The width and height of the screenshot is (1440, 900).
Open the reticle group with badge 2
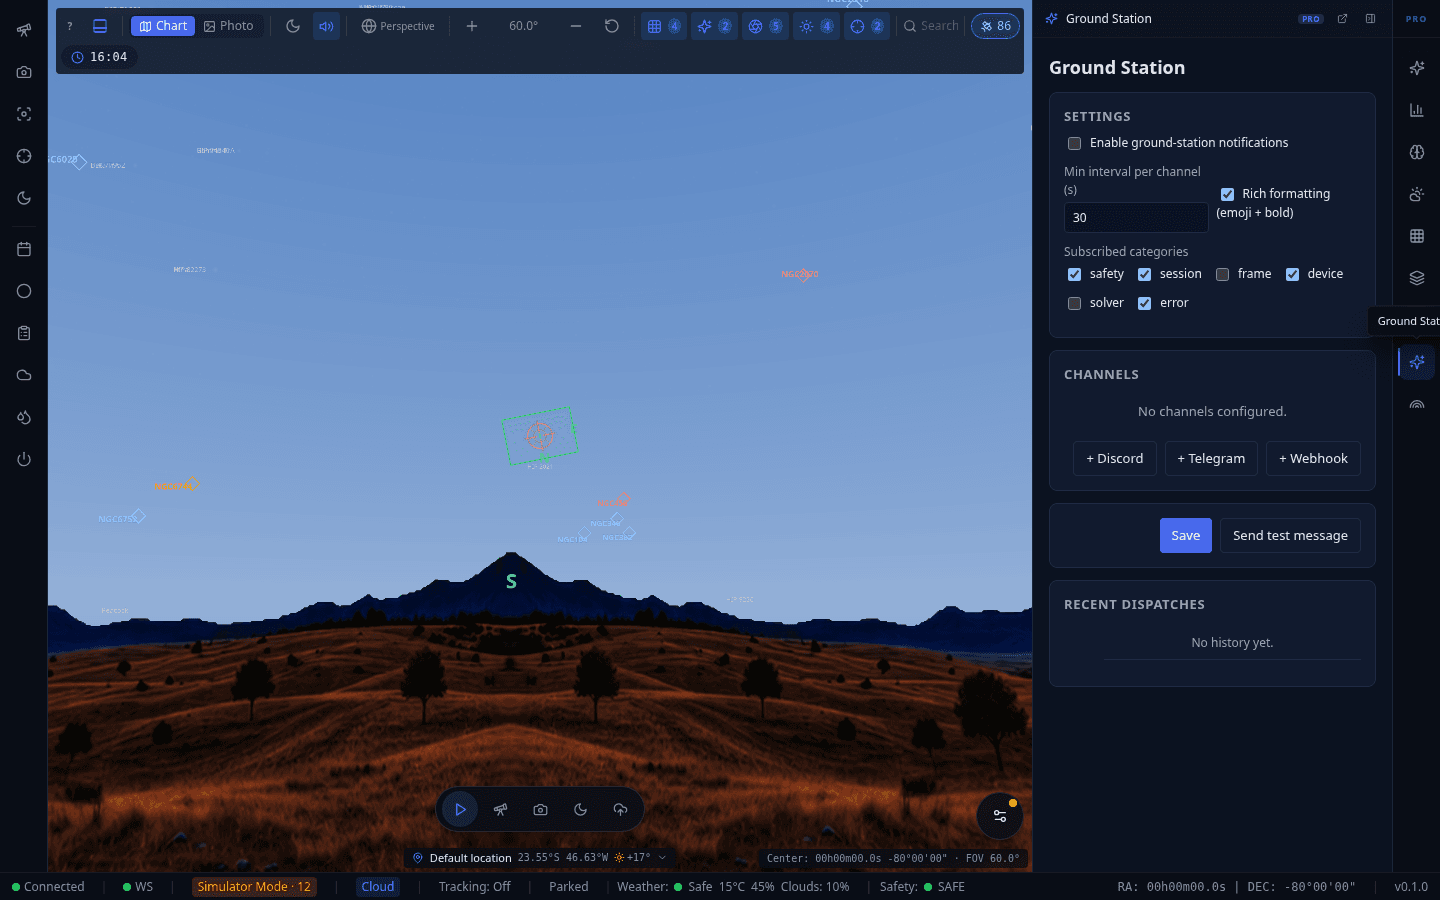point(867,26)
